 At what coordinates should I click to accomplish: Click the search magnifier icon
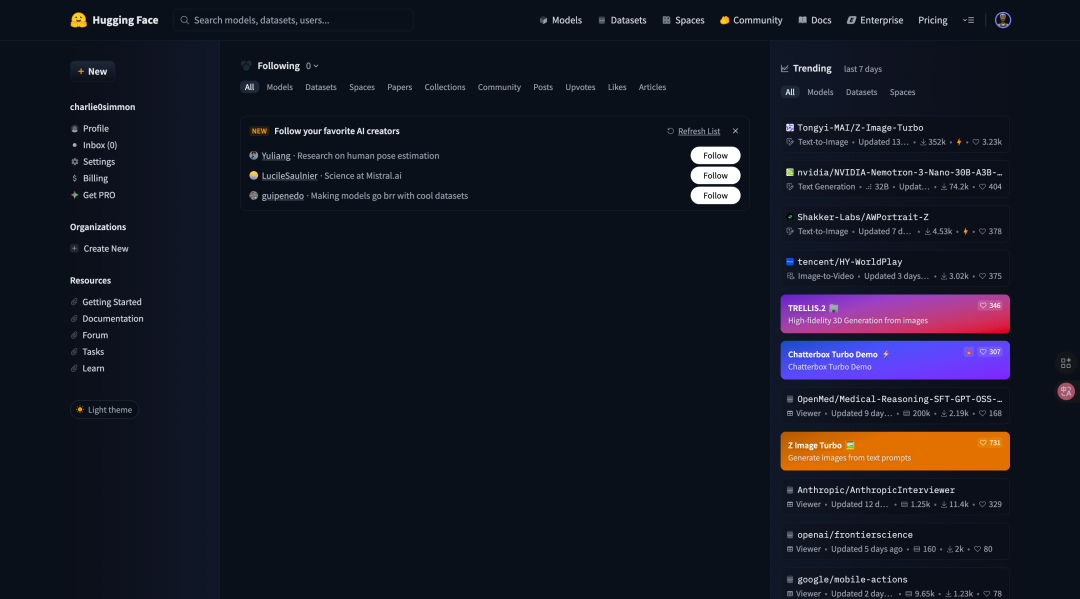click(185, 20)
